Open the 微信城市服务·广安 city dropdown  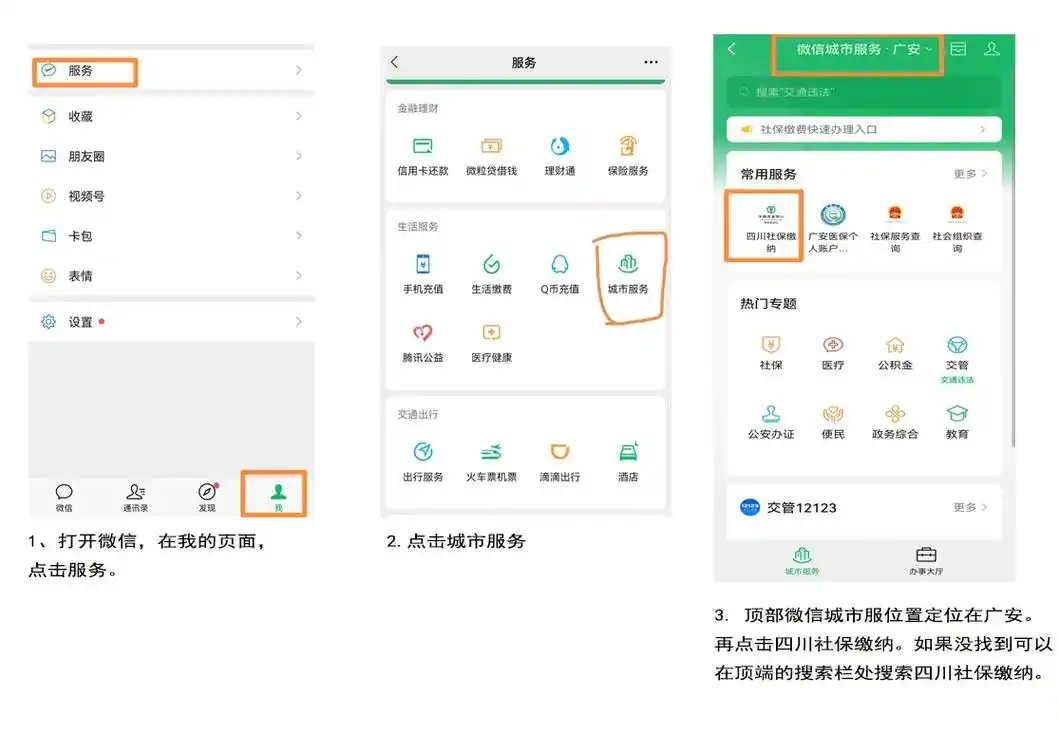[x=864, y=49]
